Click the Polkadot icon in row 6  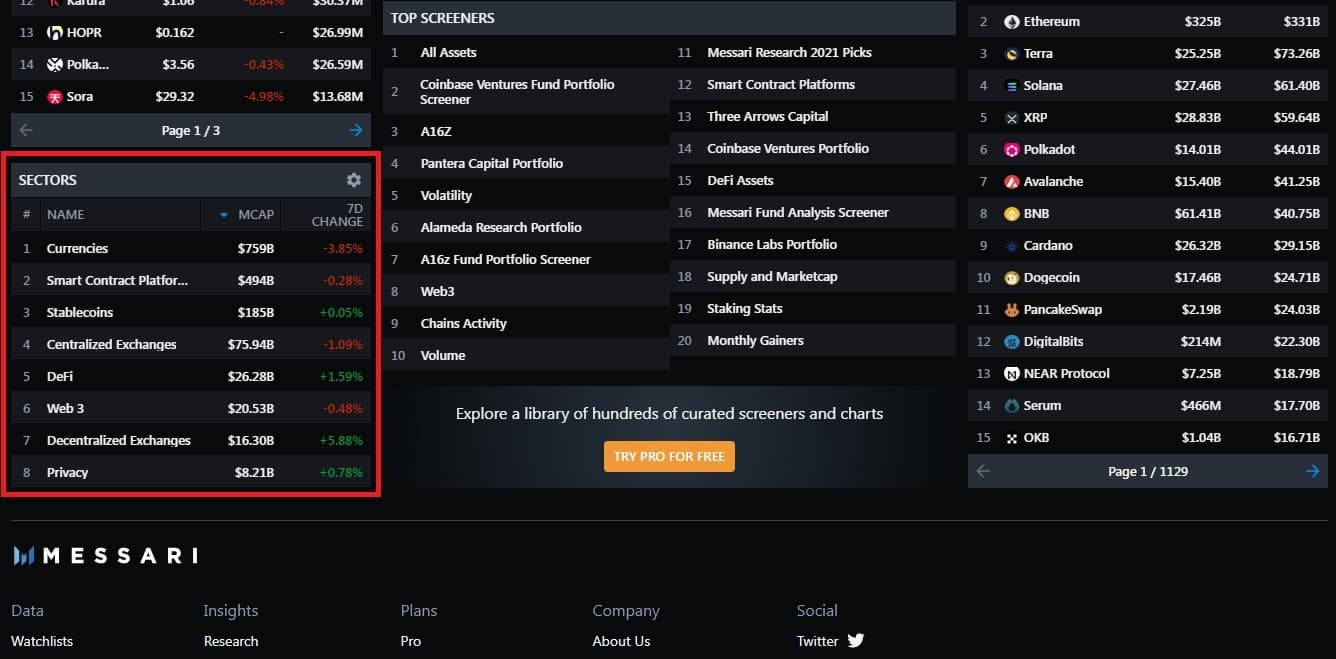pos(1012,150)
